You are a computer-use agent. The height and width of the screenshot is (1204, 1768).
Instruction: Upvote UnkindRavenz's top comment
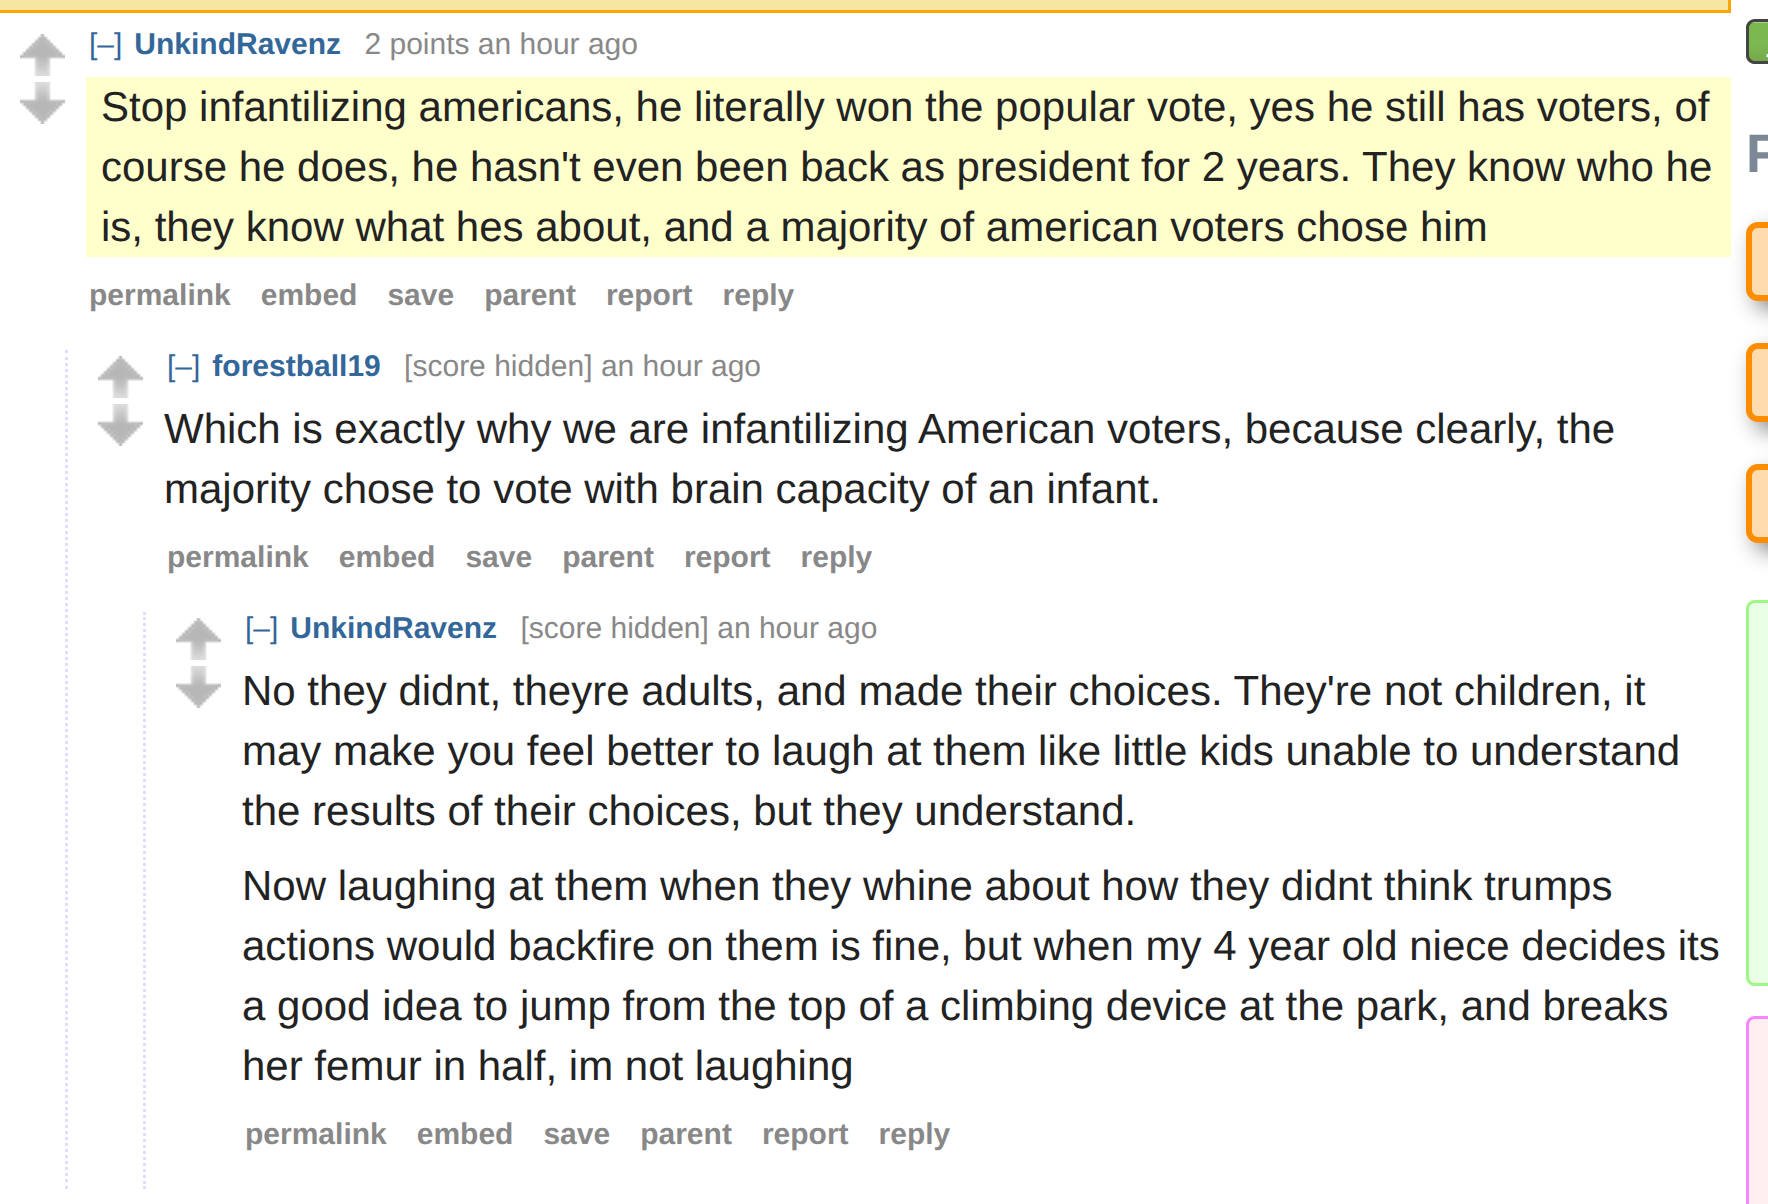point(42,55)
